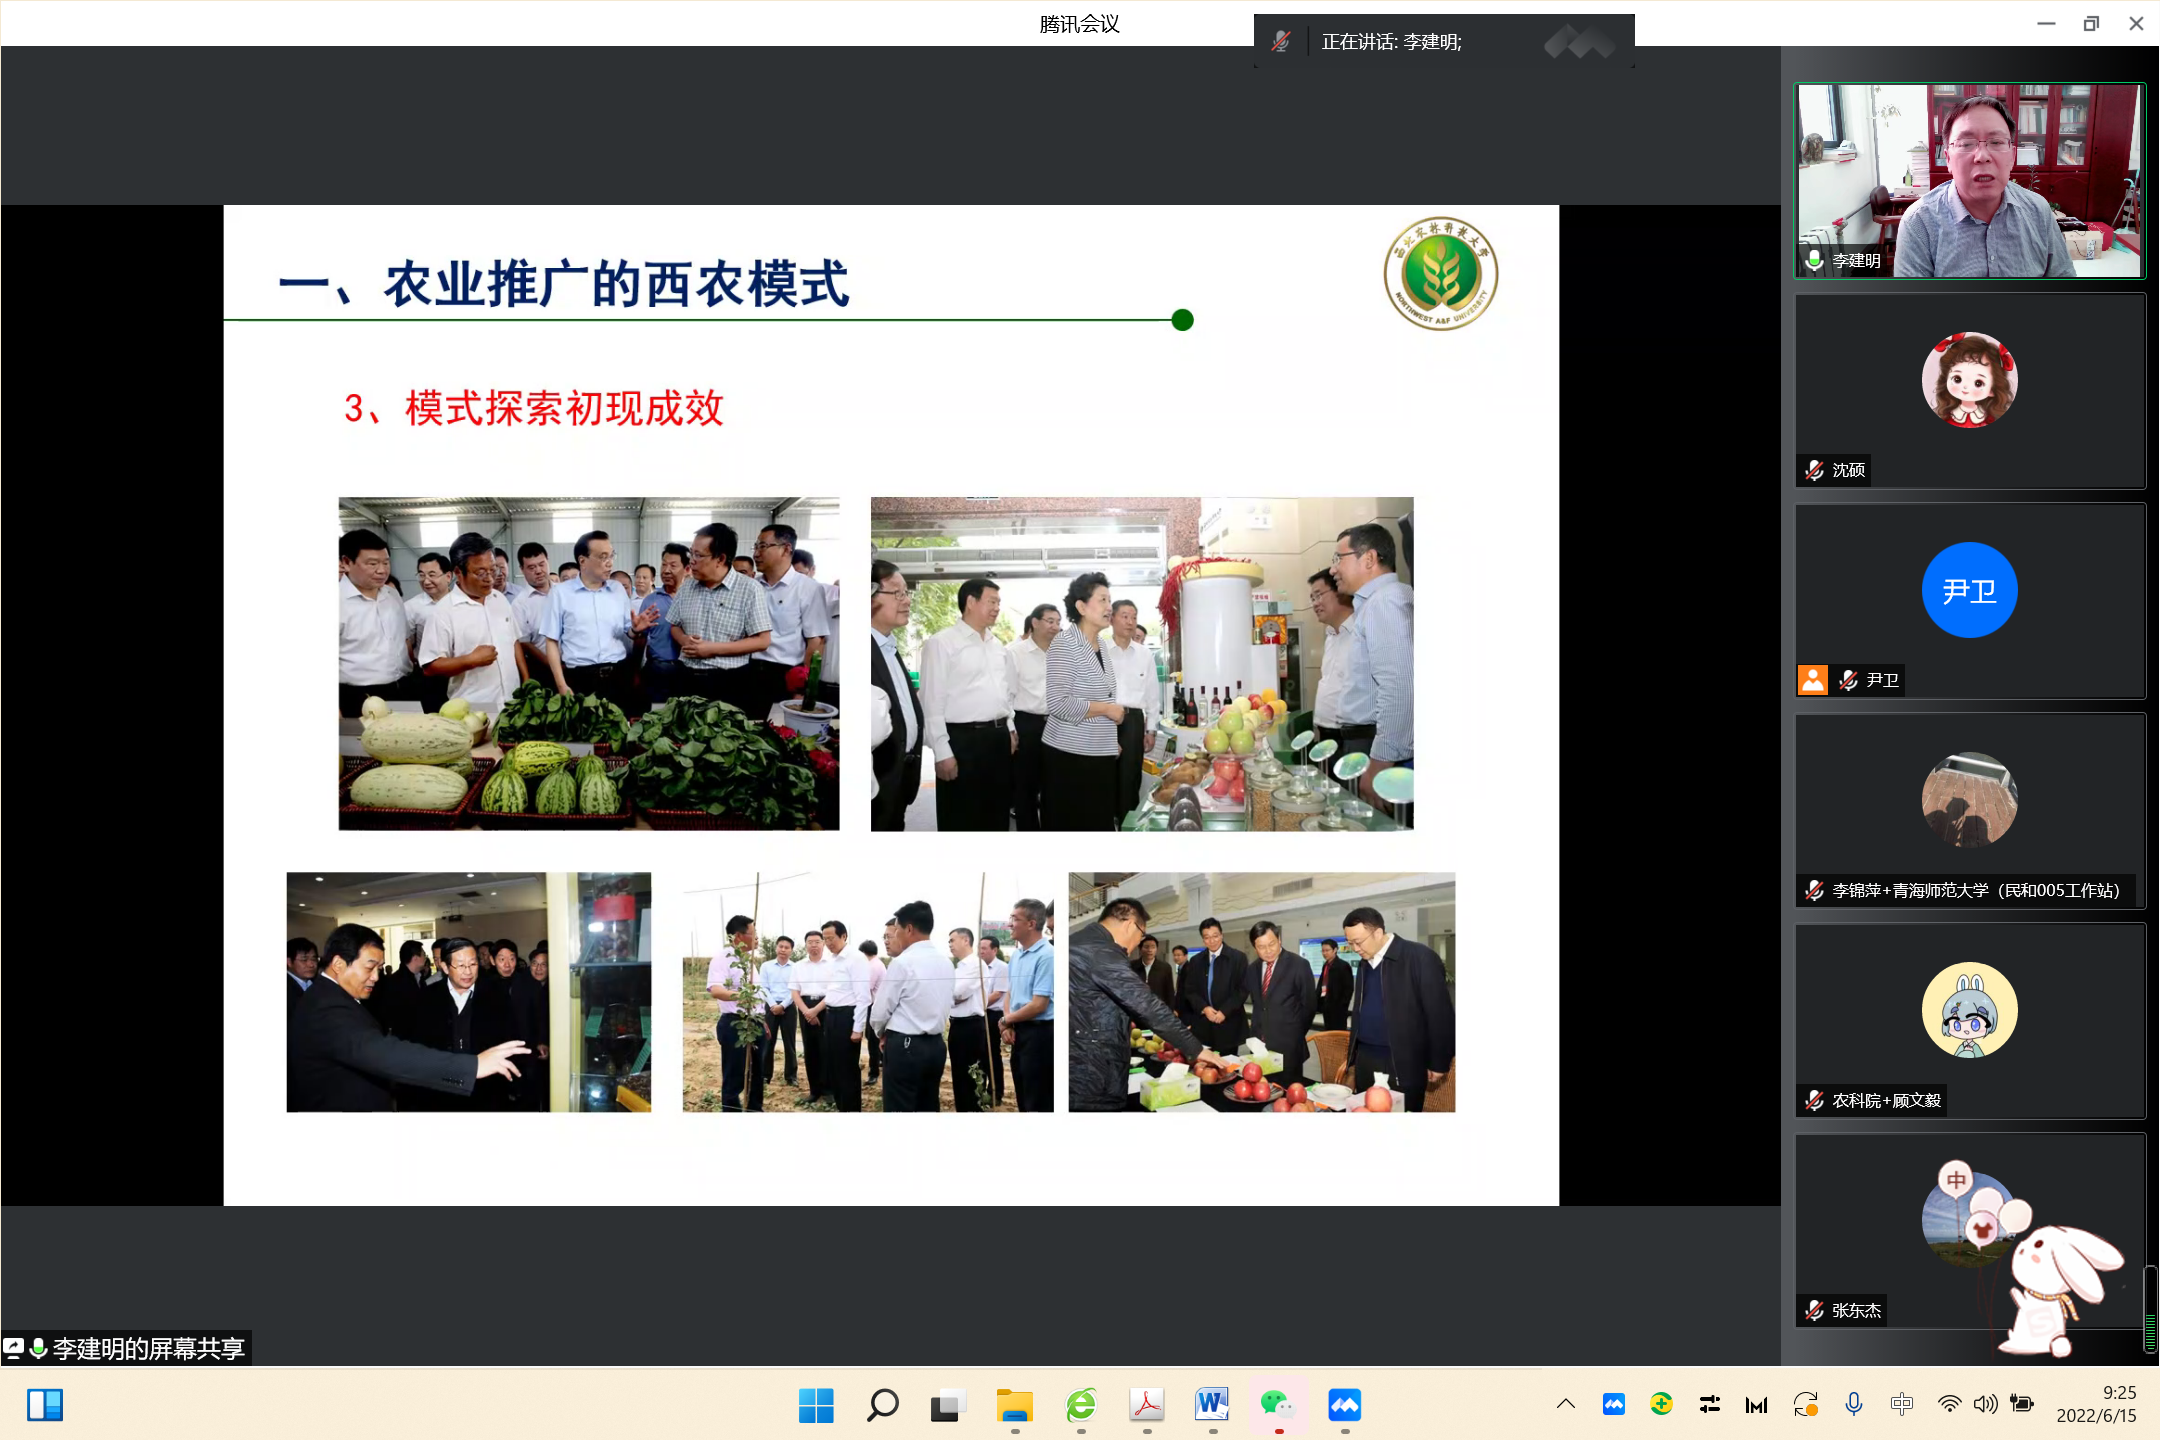The width and height of the screenshot is (2160, 1440).
Task: Click 李建明 active microphone icon
Action: pos(1814,261)
